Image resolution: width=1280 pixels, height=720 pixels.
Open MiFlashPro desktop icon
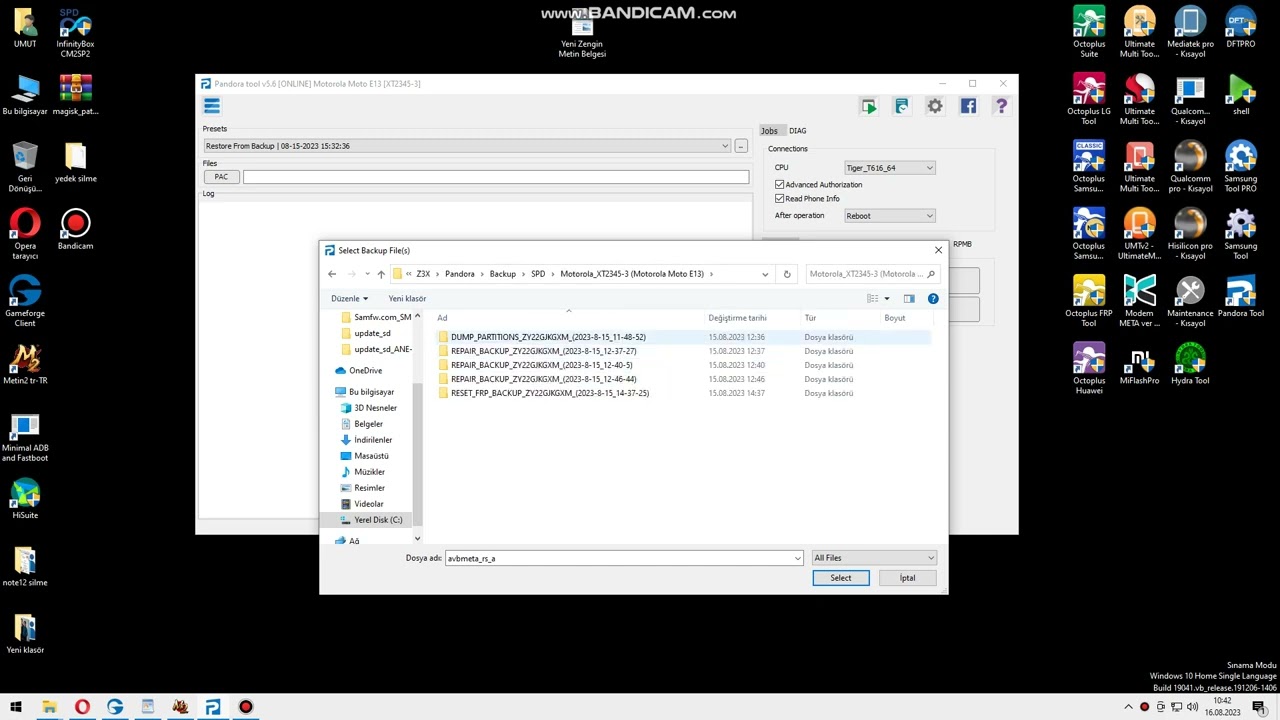tap(1139, 364)
